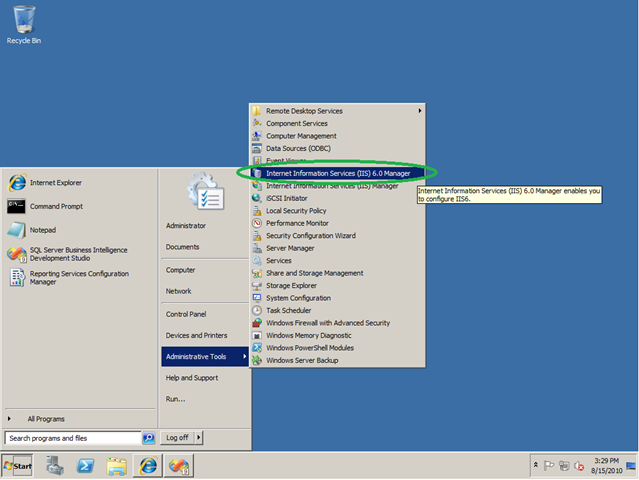Click the Windows Server Backup icon
This screenshot has width=639, height=480.
pyautogui.click(x=257, y=360)
